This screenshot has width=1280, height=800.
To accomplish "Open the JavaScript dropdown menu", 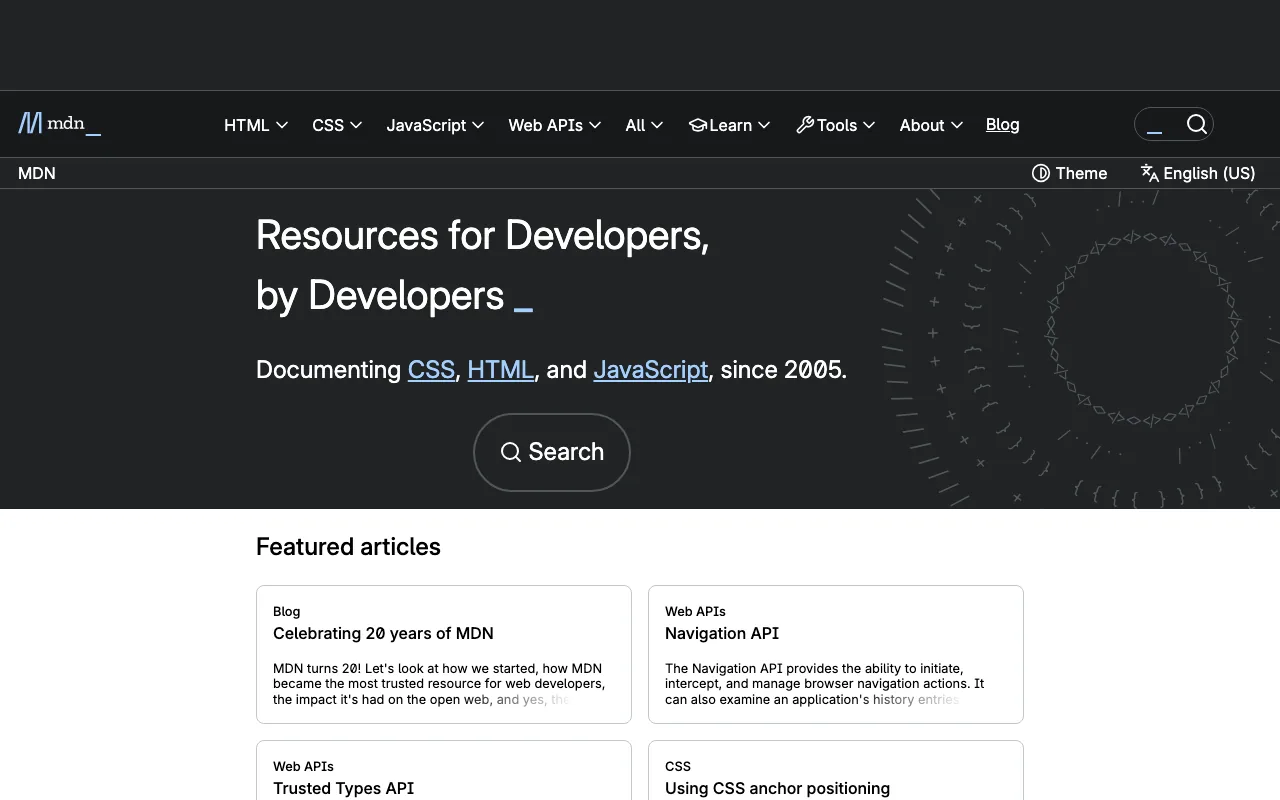I will 435,125.
